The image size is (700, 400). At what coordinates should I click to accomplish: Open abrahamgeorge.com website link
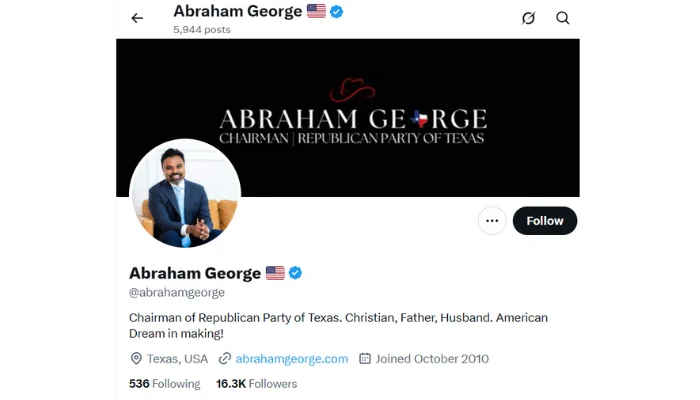(x=292, y=359)
